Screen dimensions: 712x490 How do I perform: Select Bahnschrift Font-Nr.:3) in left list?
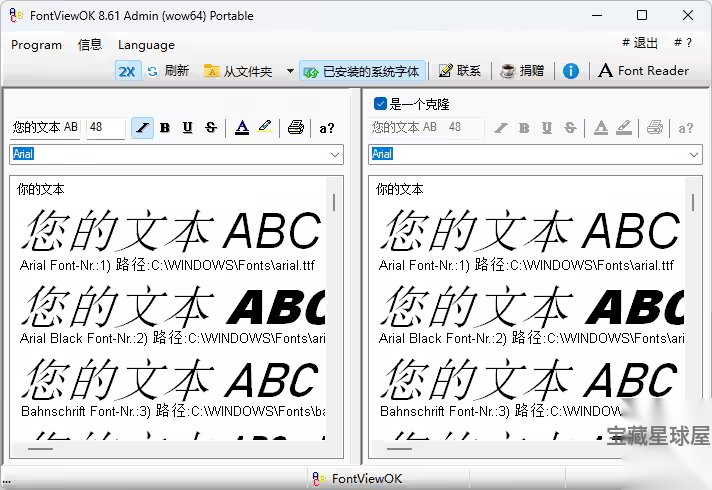173,411
